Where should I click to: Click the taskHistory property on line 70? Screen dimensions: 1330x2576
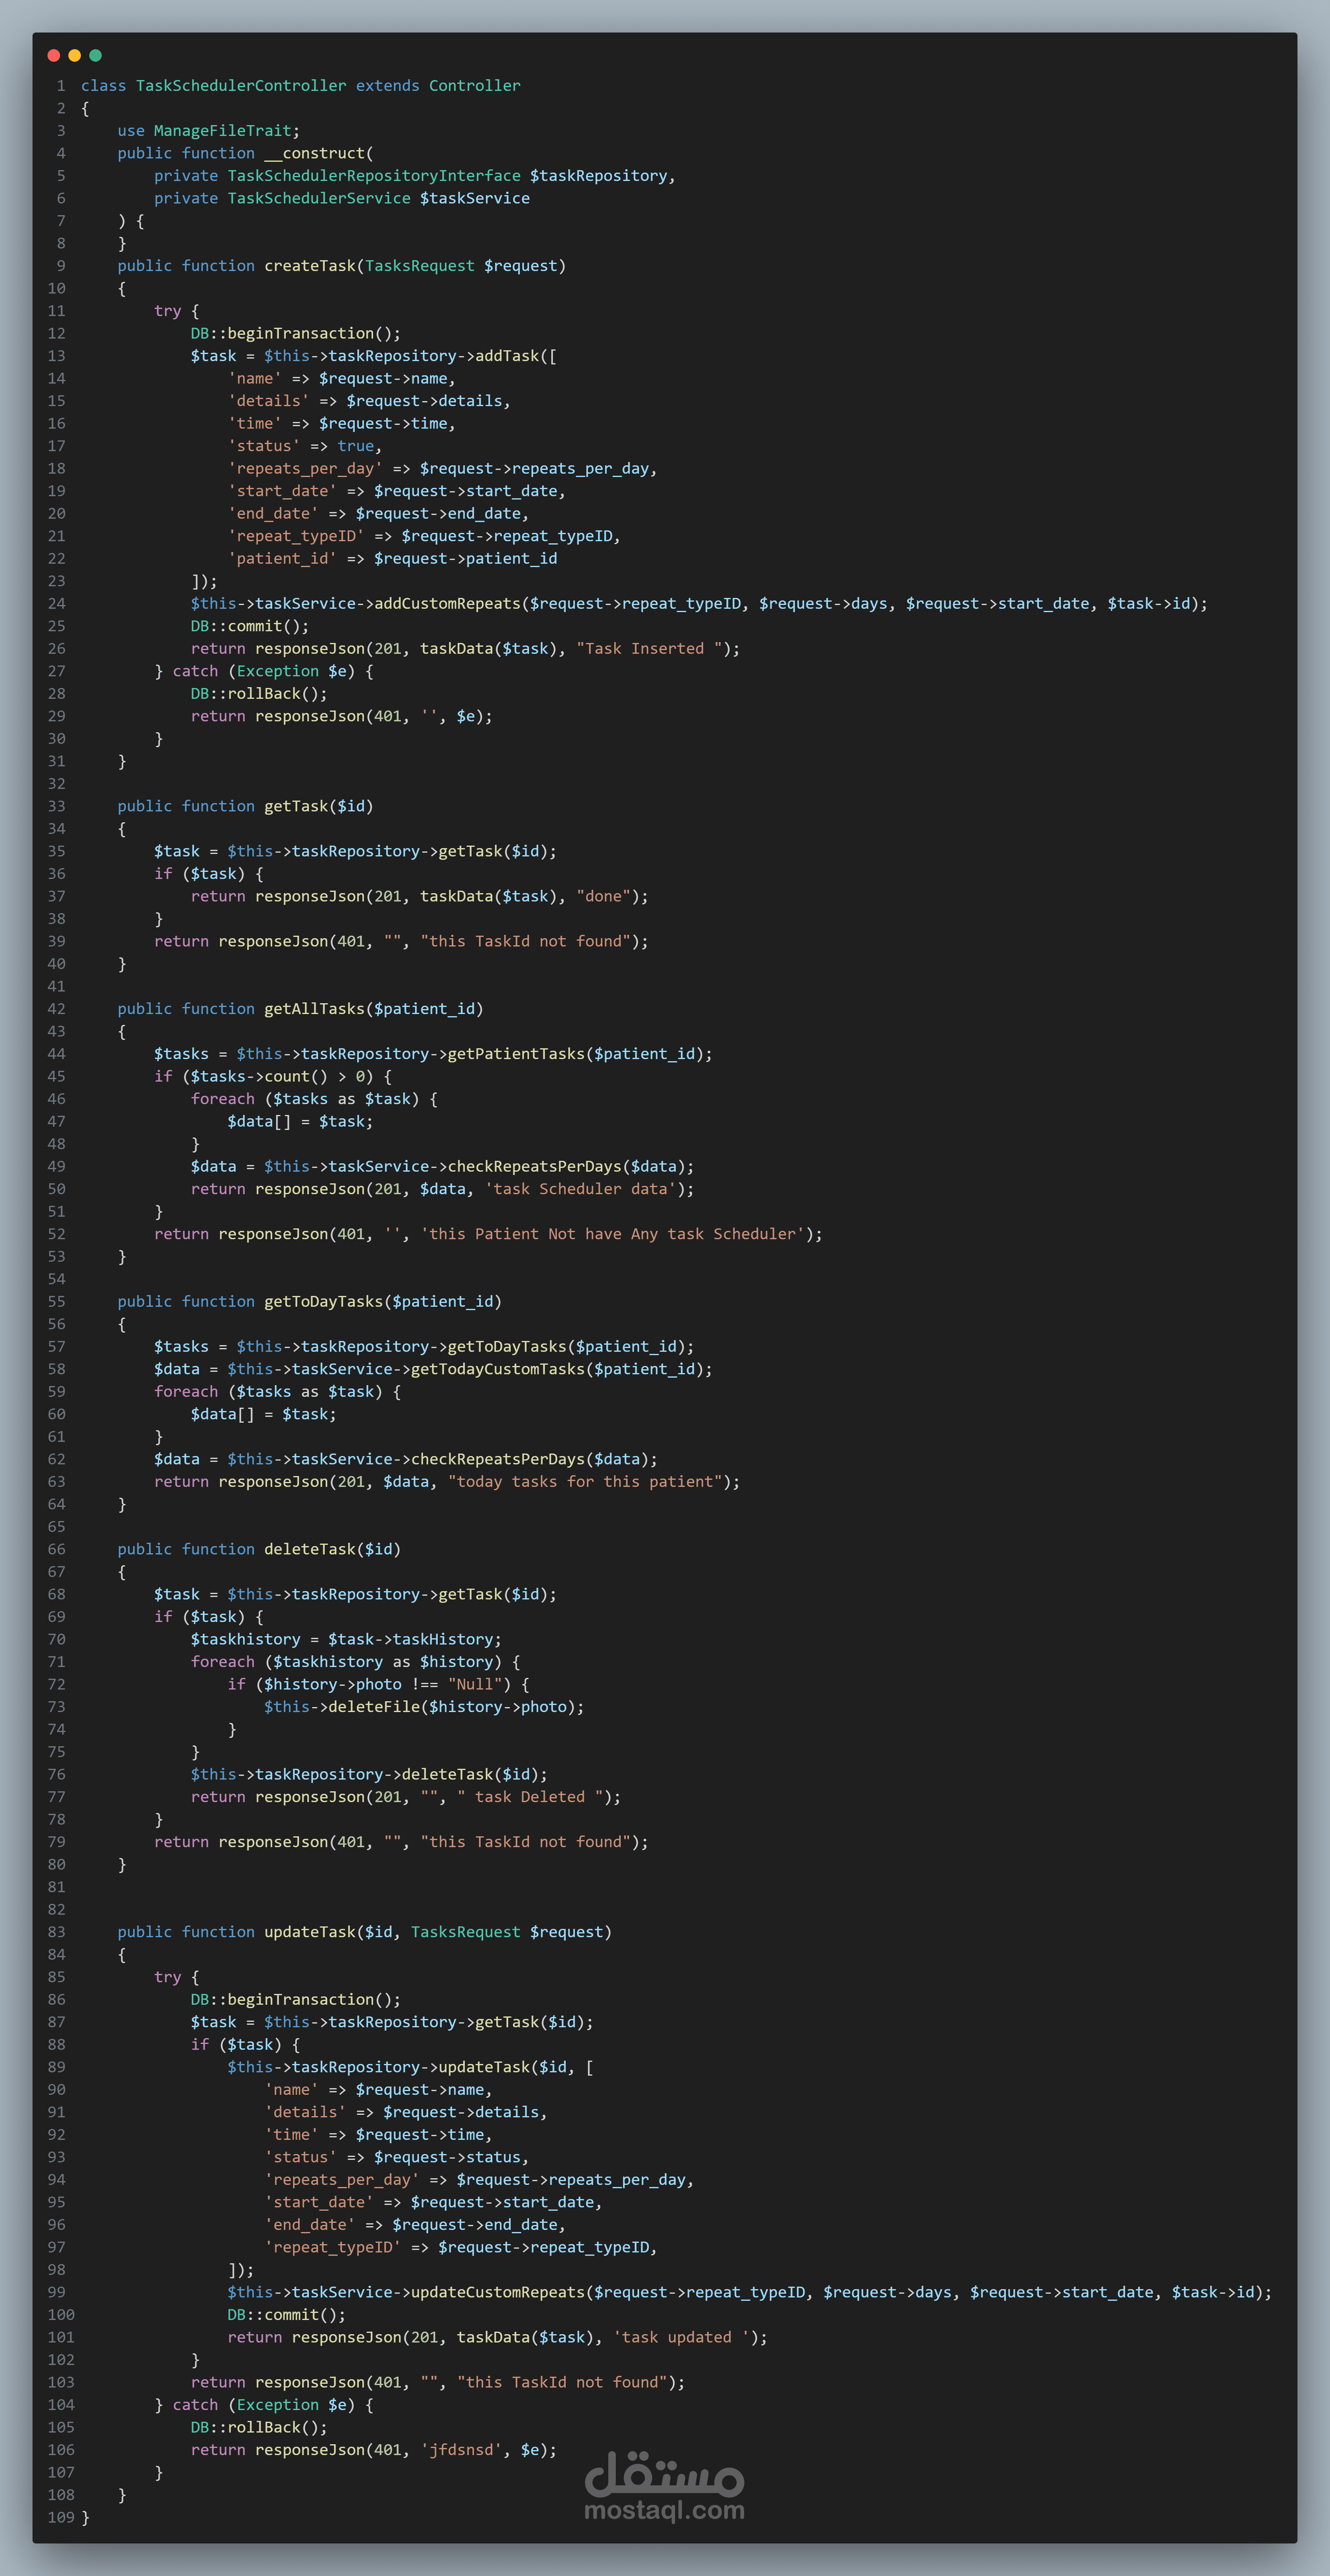click(443, 1639)
